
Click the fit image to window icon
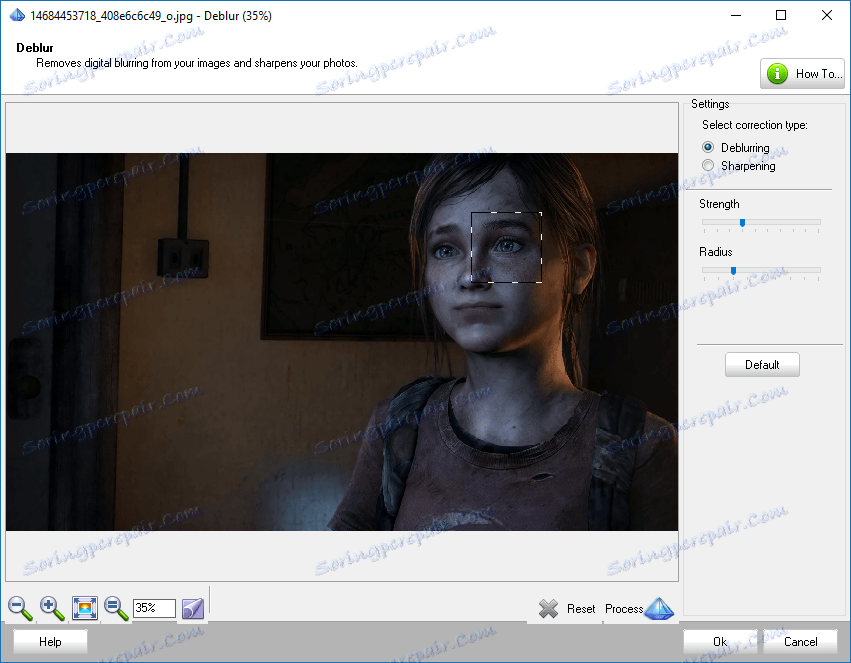click(x=85, y=608)
